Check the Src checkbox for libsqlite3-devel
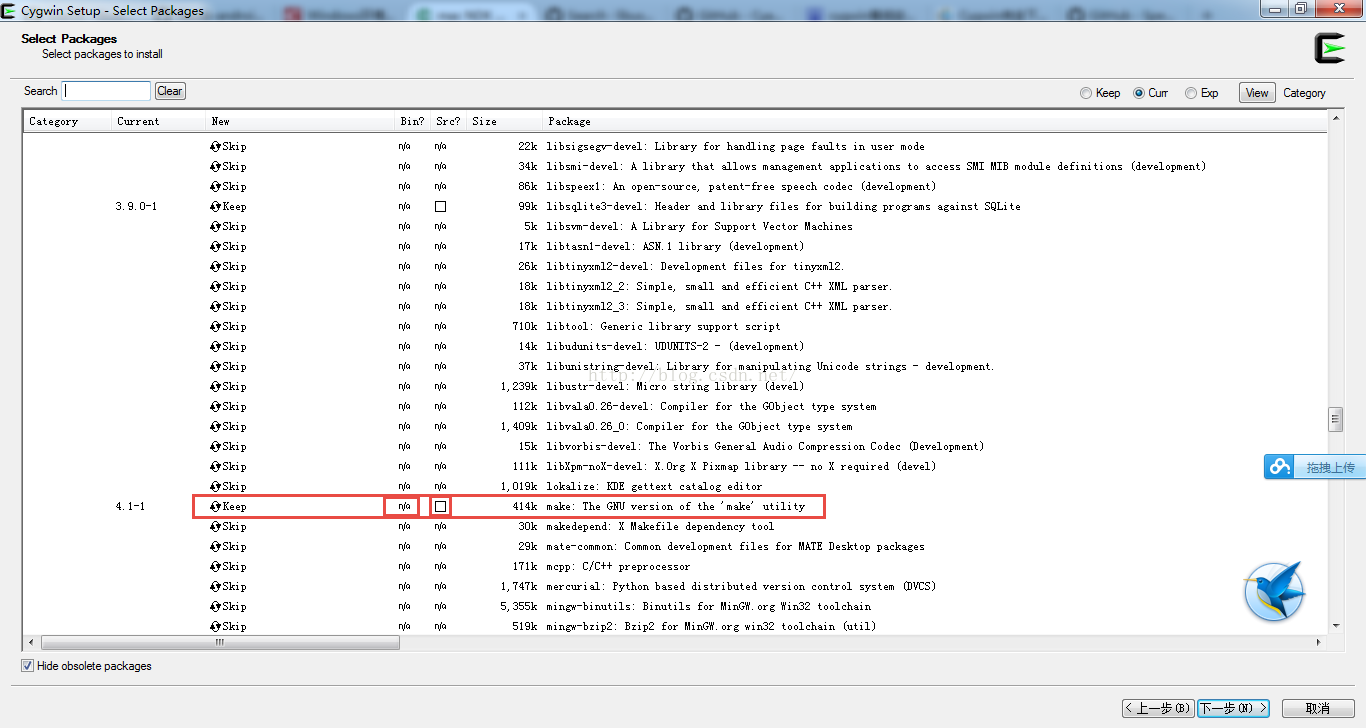The width and height of the screenshot is (1366, 728). [440, 206]
